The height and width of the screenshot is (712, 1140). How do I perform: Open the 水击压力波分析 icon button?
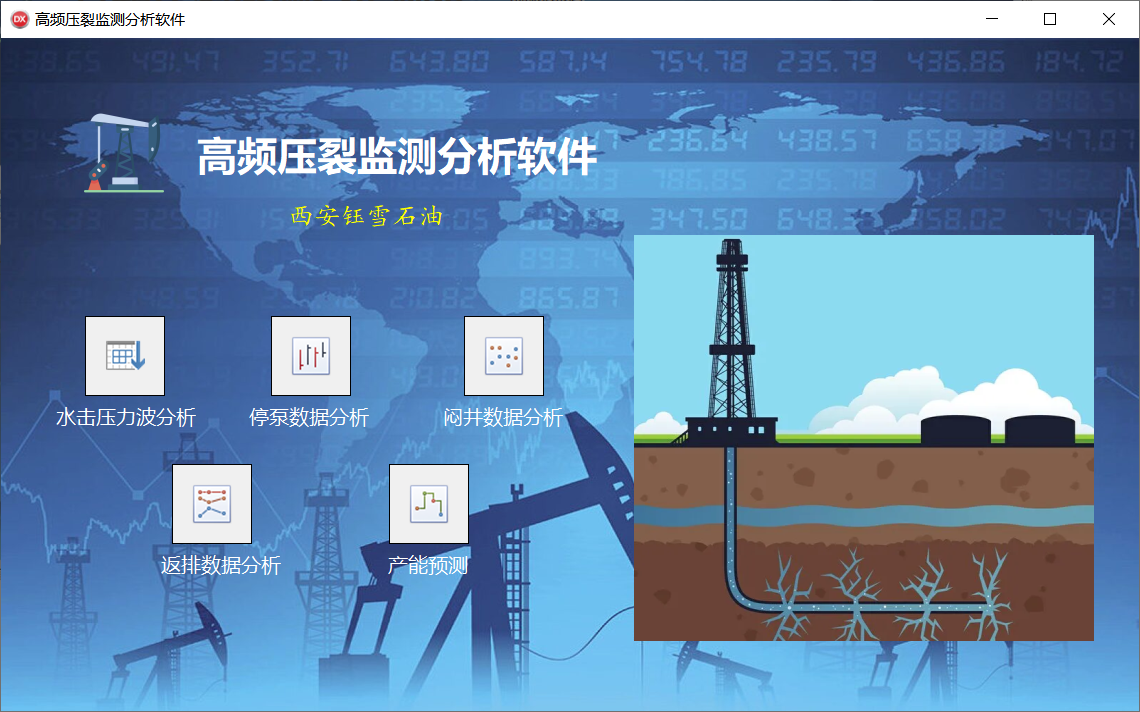pos(125,356)
